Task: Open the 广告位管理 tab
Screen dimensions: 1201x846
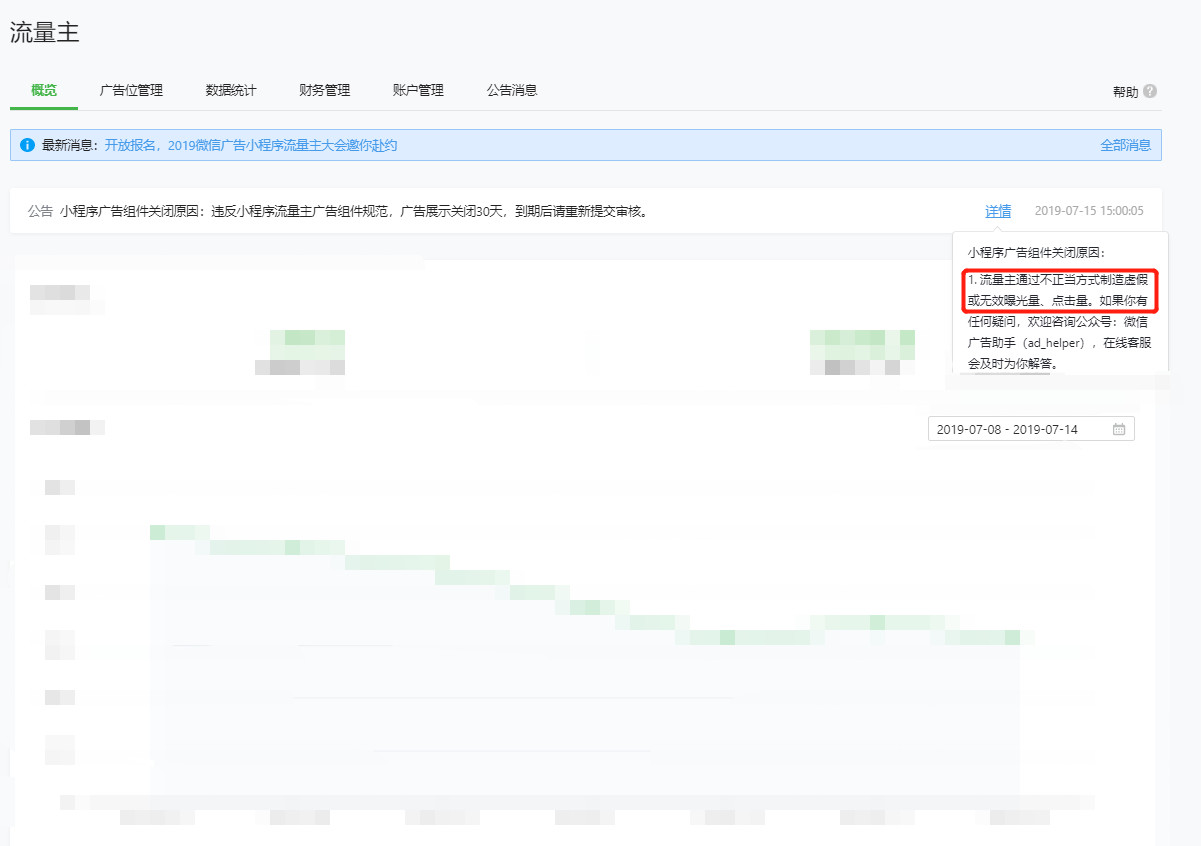Action: pyautogui.click(x=131, y=90)
